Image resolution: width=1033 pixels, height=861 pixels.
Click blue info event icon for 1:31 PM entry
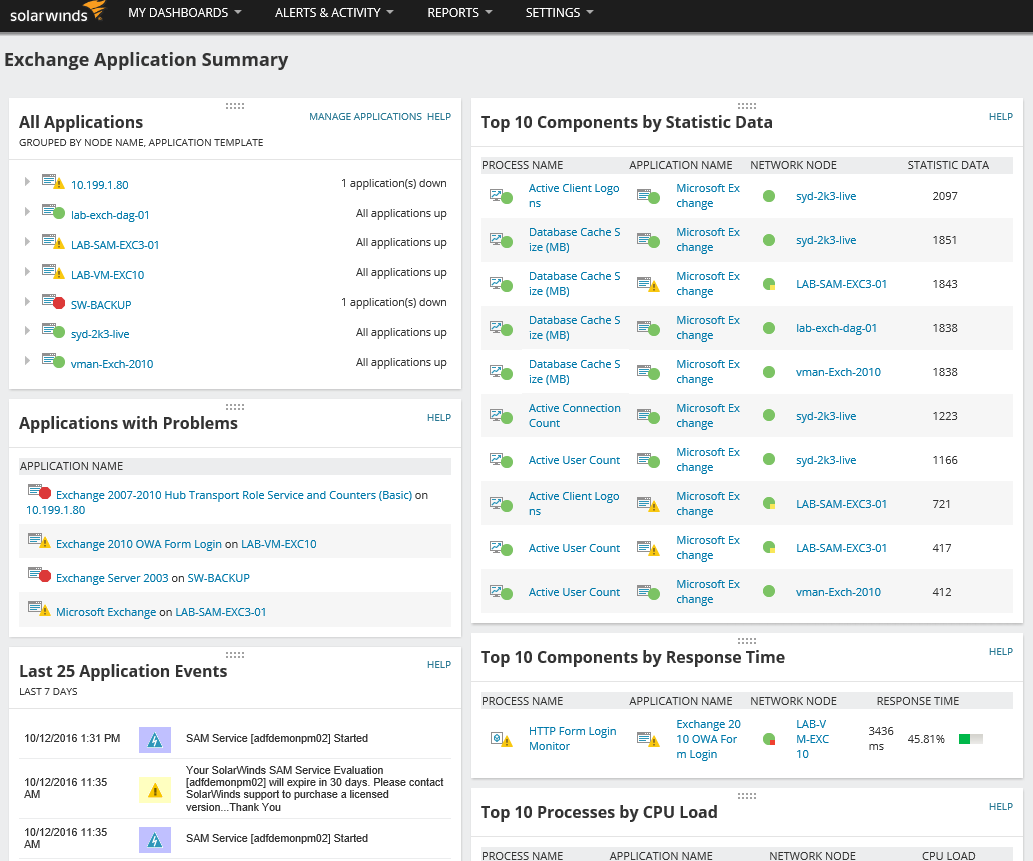coord(155,740)
